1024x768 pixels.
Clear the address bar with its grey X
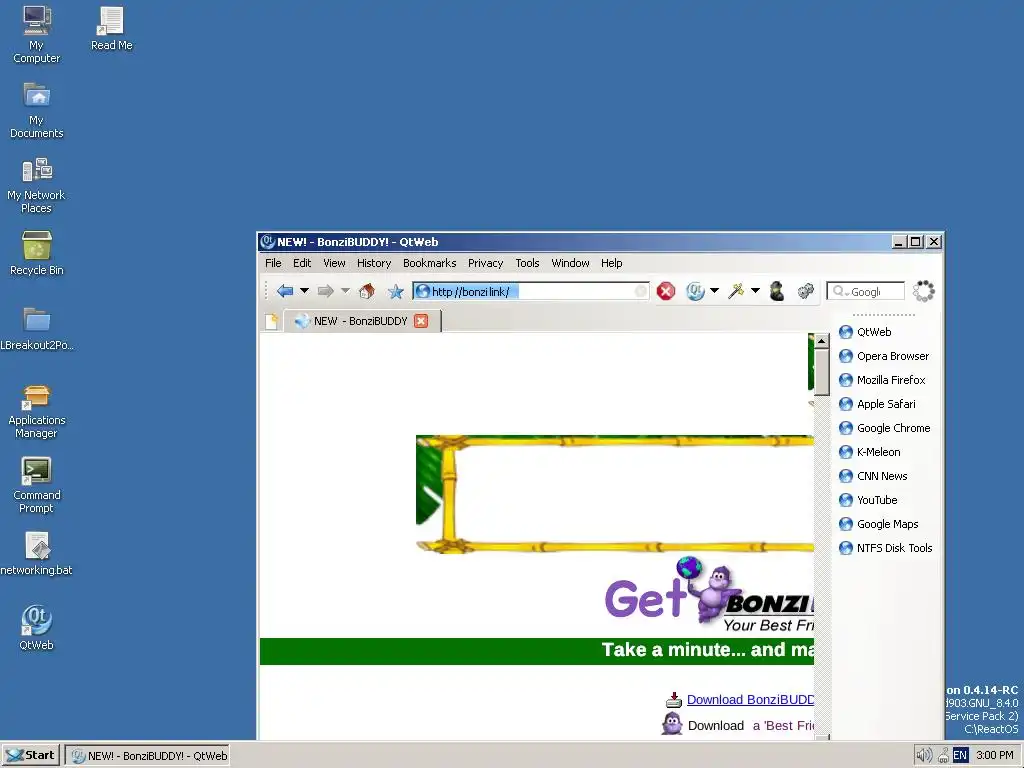click(x=641, y=291)
